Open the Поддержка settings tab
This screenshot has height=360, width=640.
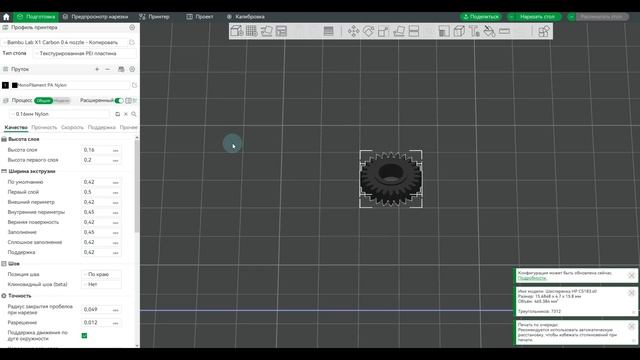tap(102, 127)
